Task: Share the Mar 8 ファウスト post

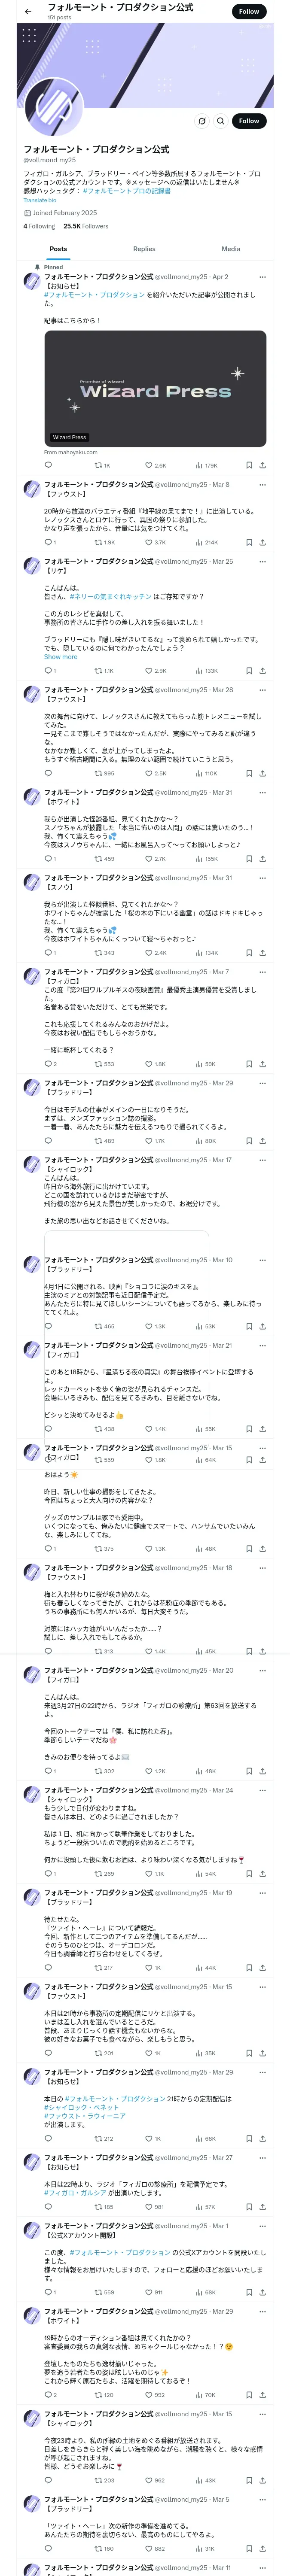Action: click(262, 542)
